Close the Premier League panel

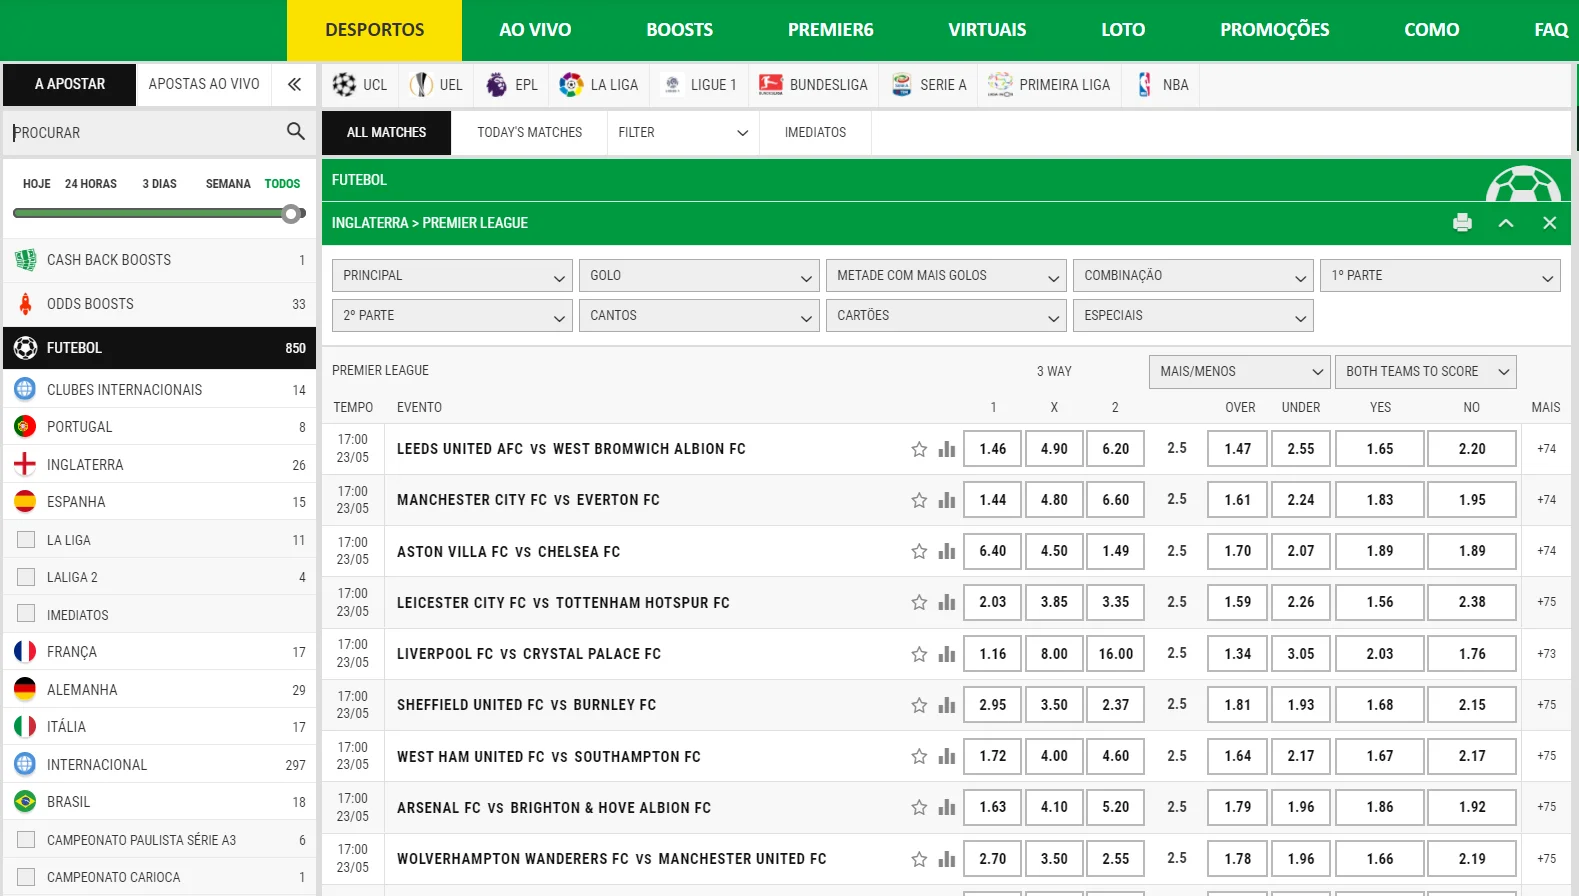coord(1549,223)
